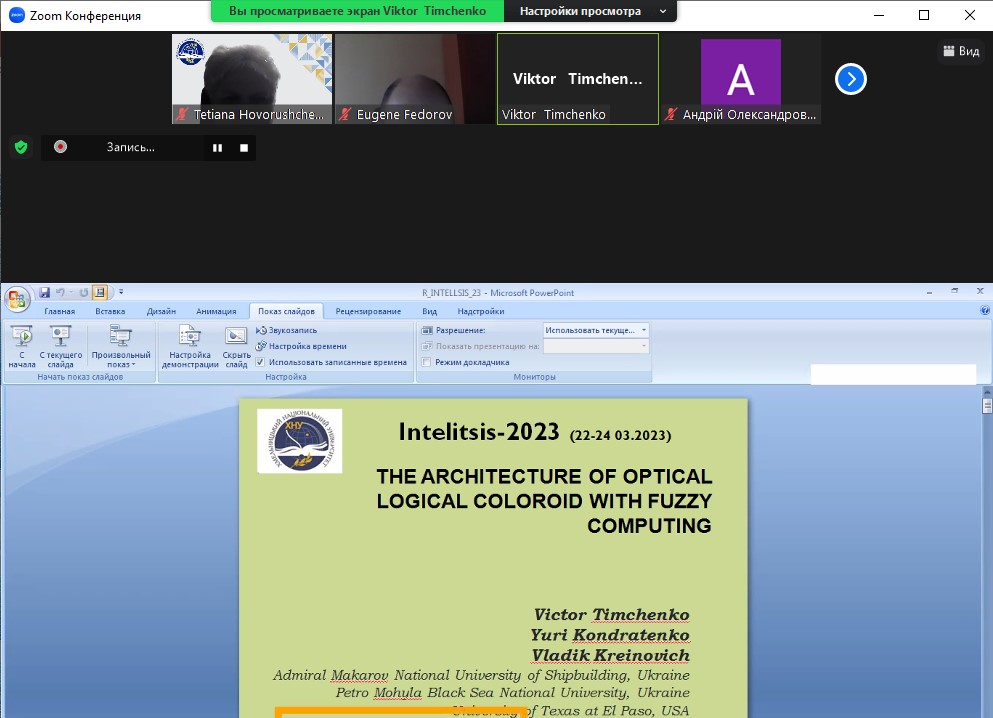Switch to the Анимация ribbon tab
The height and width of the screenshot is (718, 993).
pyautogui.click(x=216, y=311)
